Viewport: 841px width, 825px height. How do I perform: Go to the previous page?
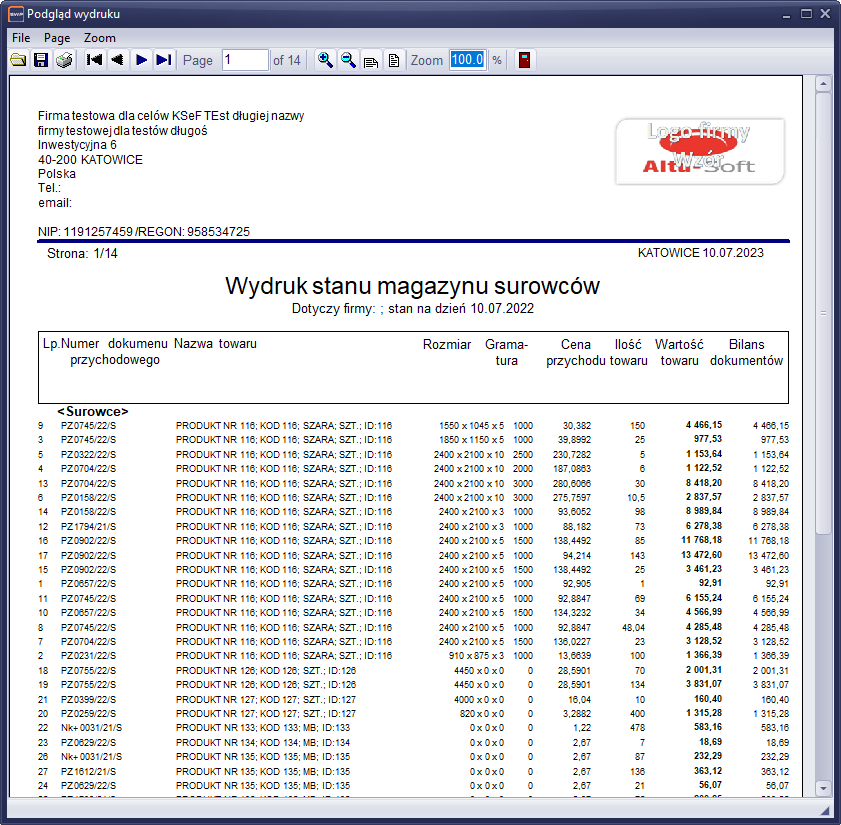point(118,60)
